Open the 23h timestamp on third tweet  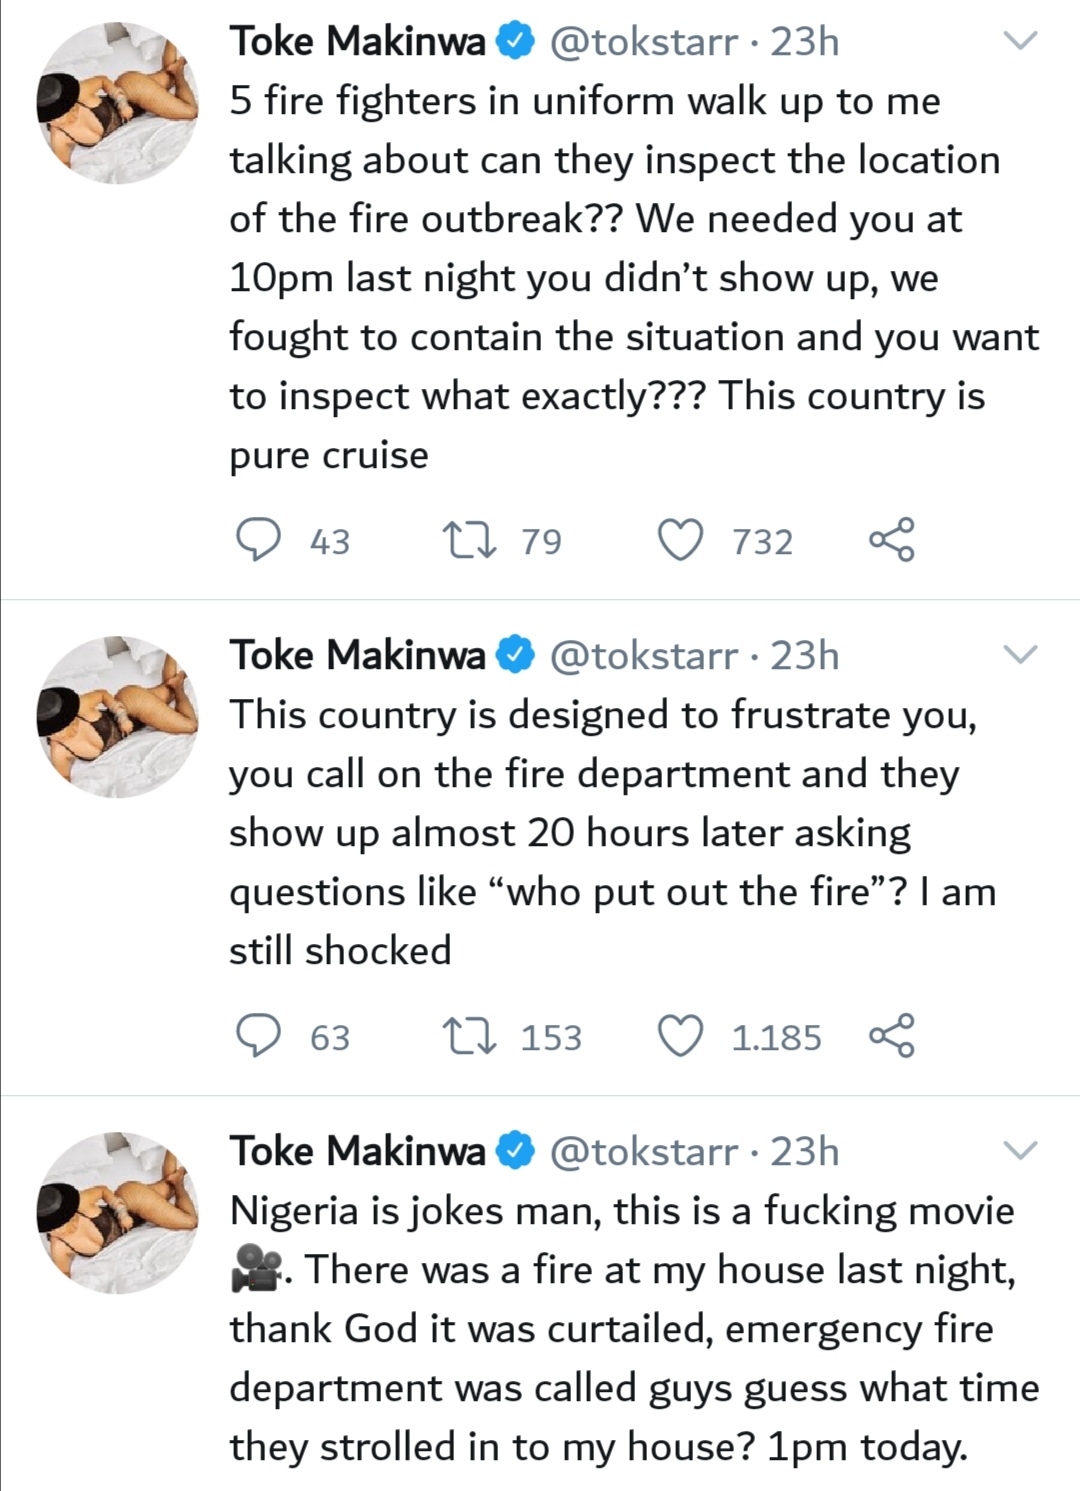click(x=804, y=1152)
